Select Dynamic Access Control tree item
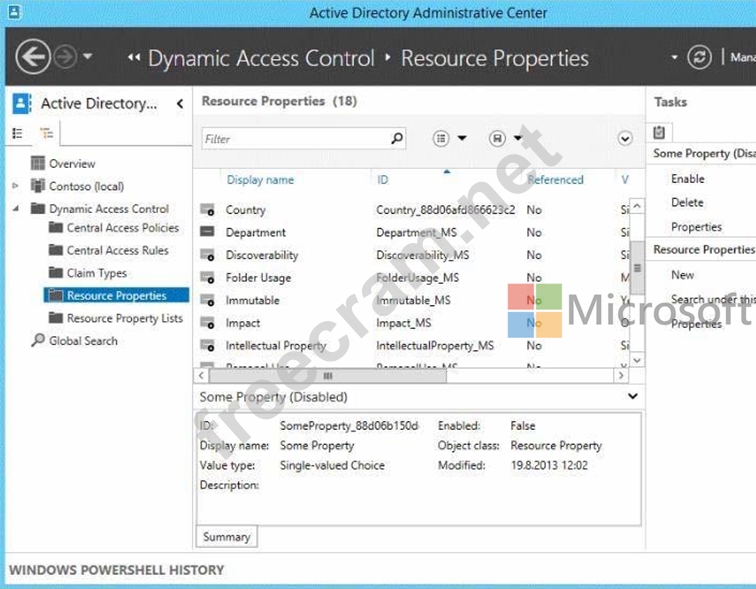Image resolution: width=756 pixels, height=589 pixels. [108, 209]
